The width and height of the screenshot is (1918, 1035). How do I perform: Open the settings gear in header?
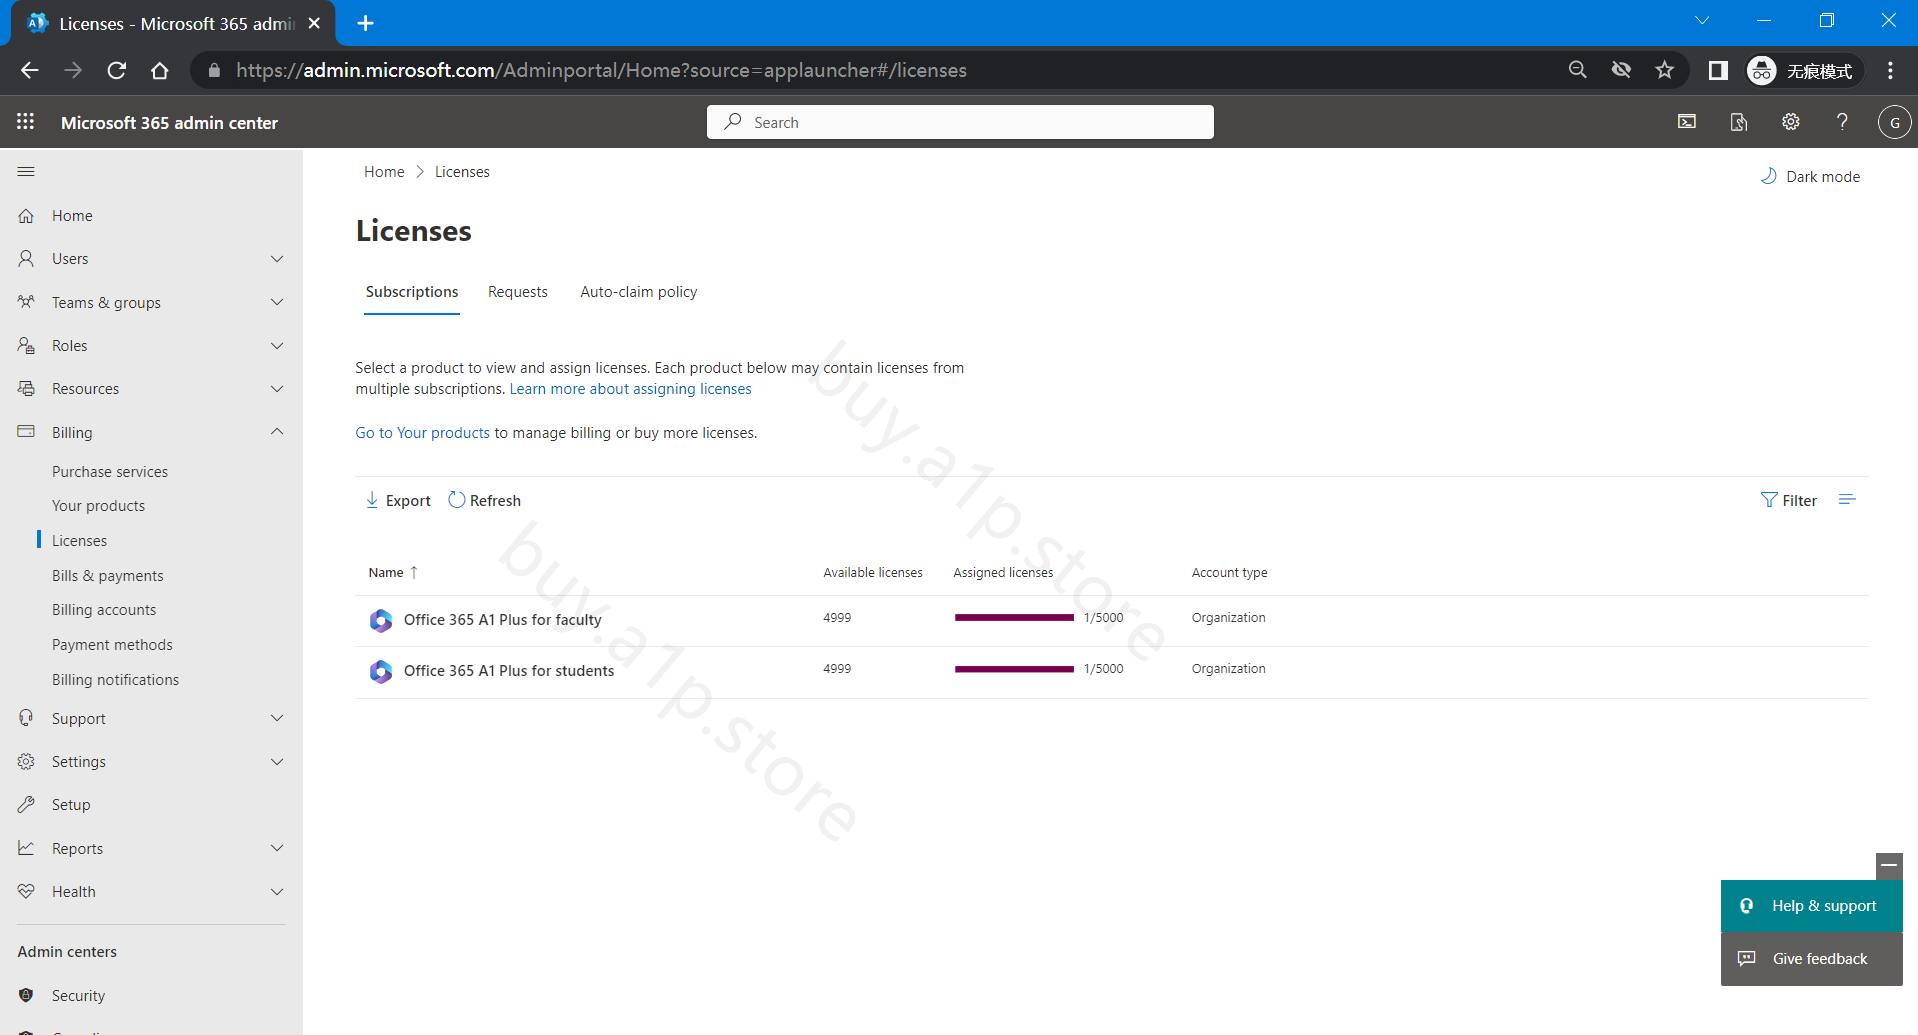pyautogui.click(x=1791, y=122)
